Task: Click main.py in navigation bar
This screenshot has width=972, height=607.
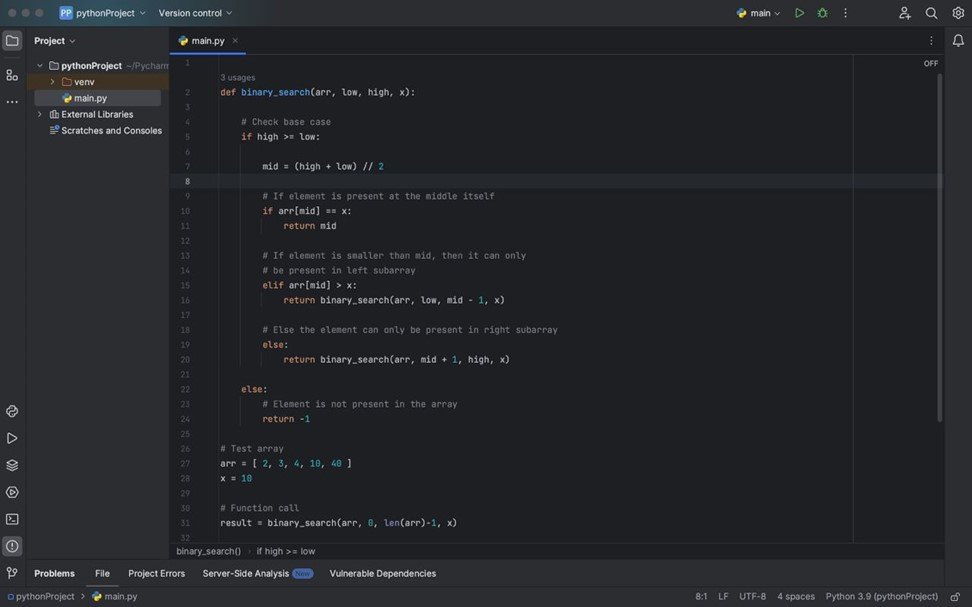Action: pyautogui.click(x=115, y=596)
